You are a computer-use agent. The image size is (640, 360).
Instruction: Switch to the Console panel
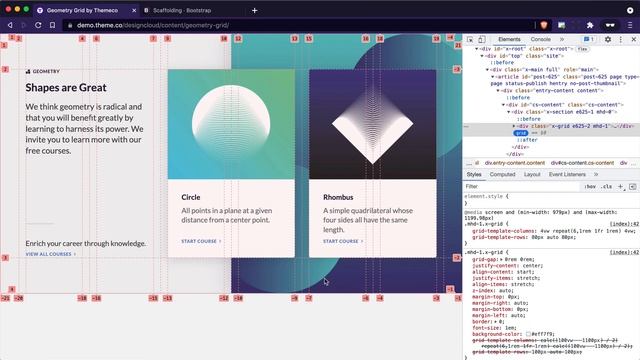[x=540, y=39]
